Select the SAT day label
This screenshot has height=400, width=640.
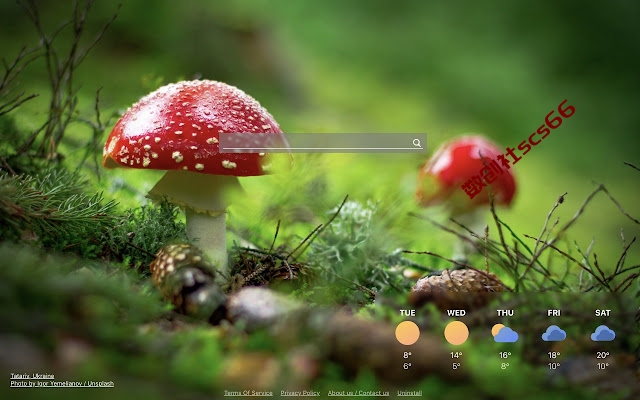point(603,313)
